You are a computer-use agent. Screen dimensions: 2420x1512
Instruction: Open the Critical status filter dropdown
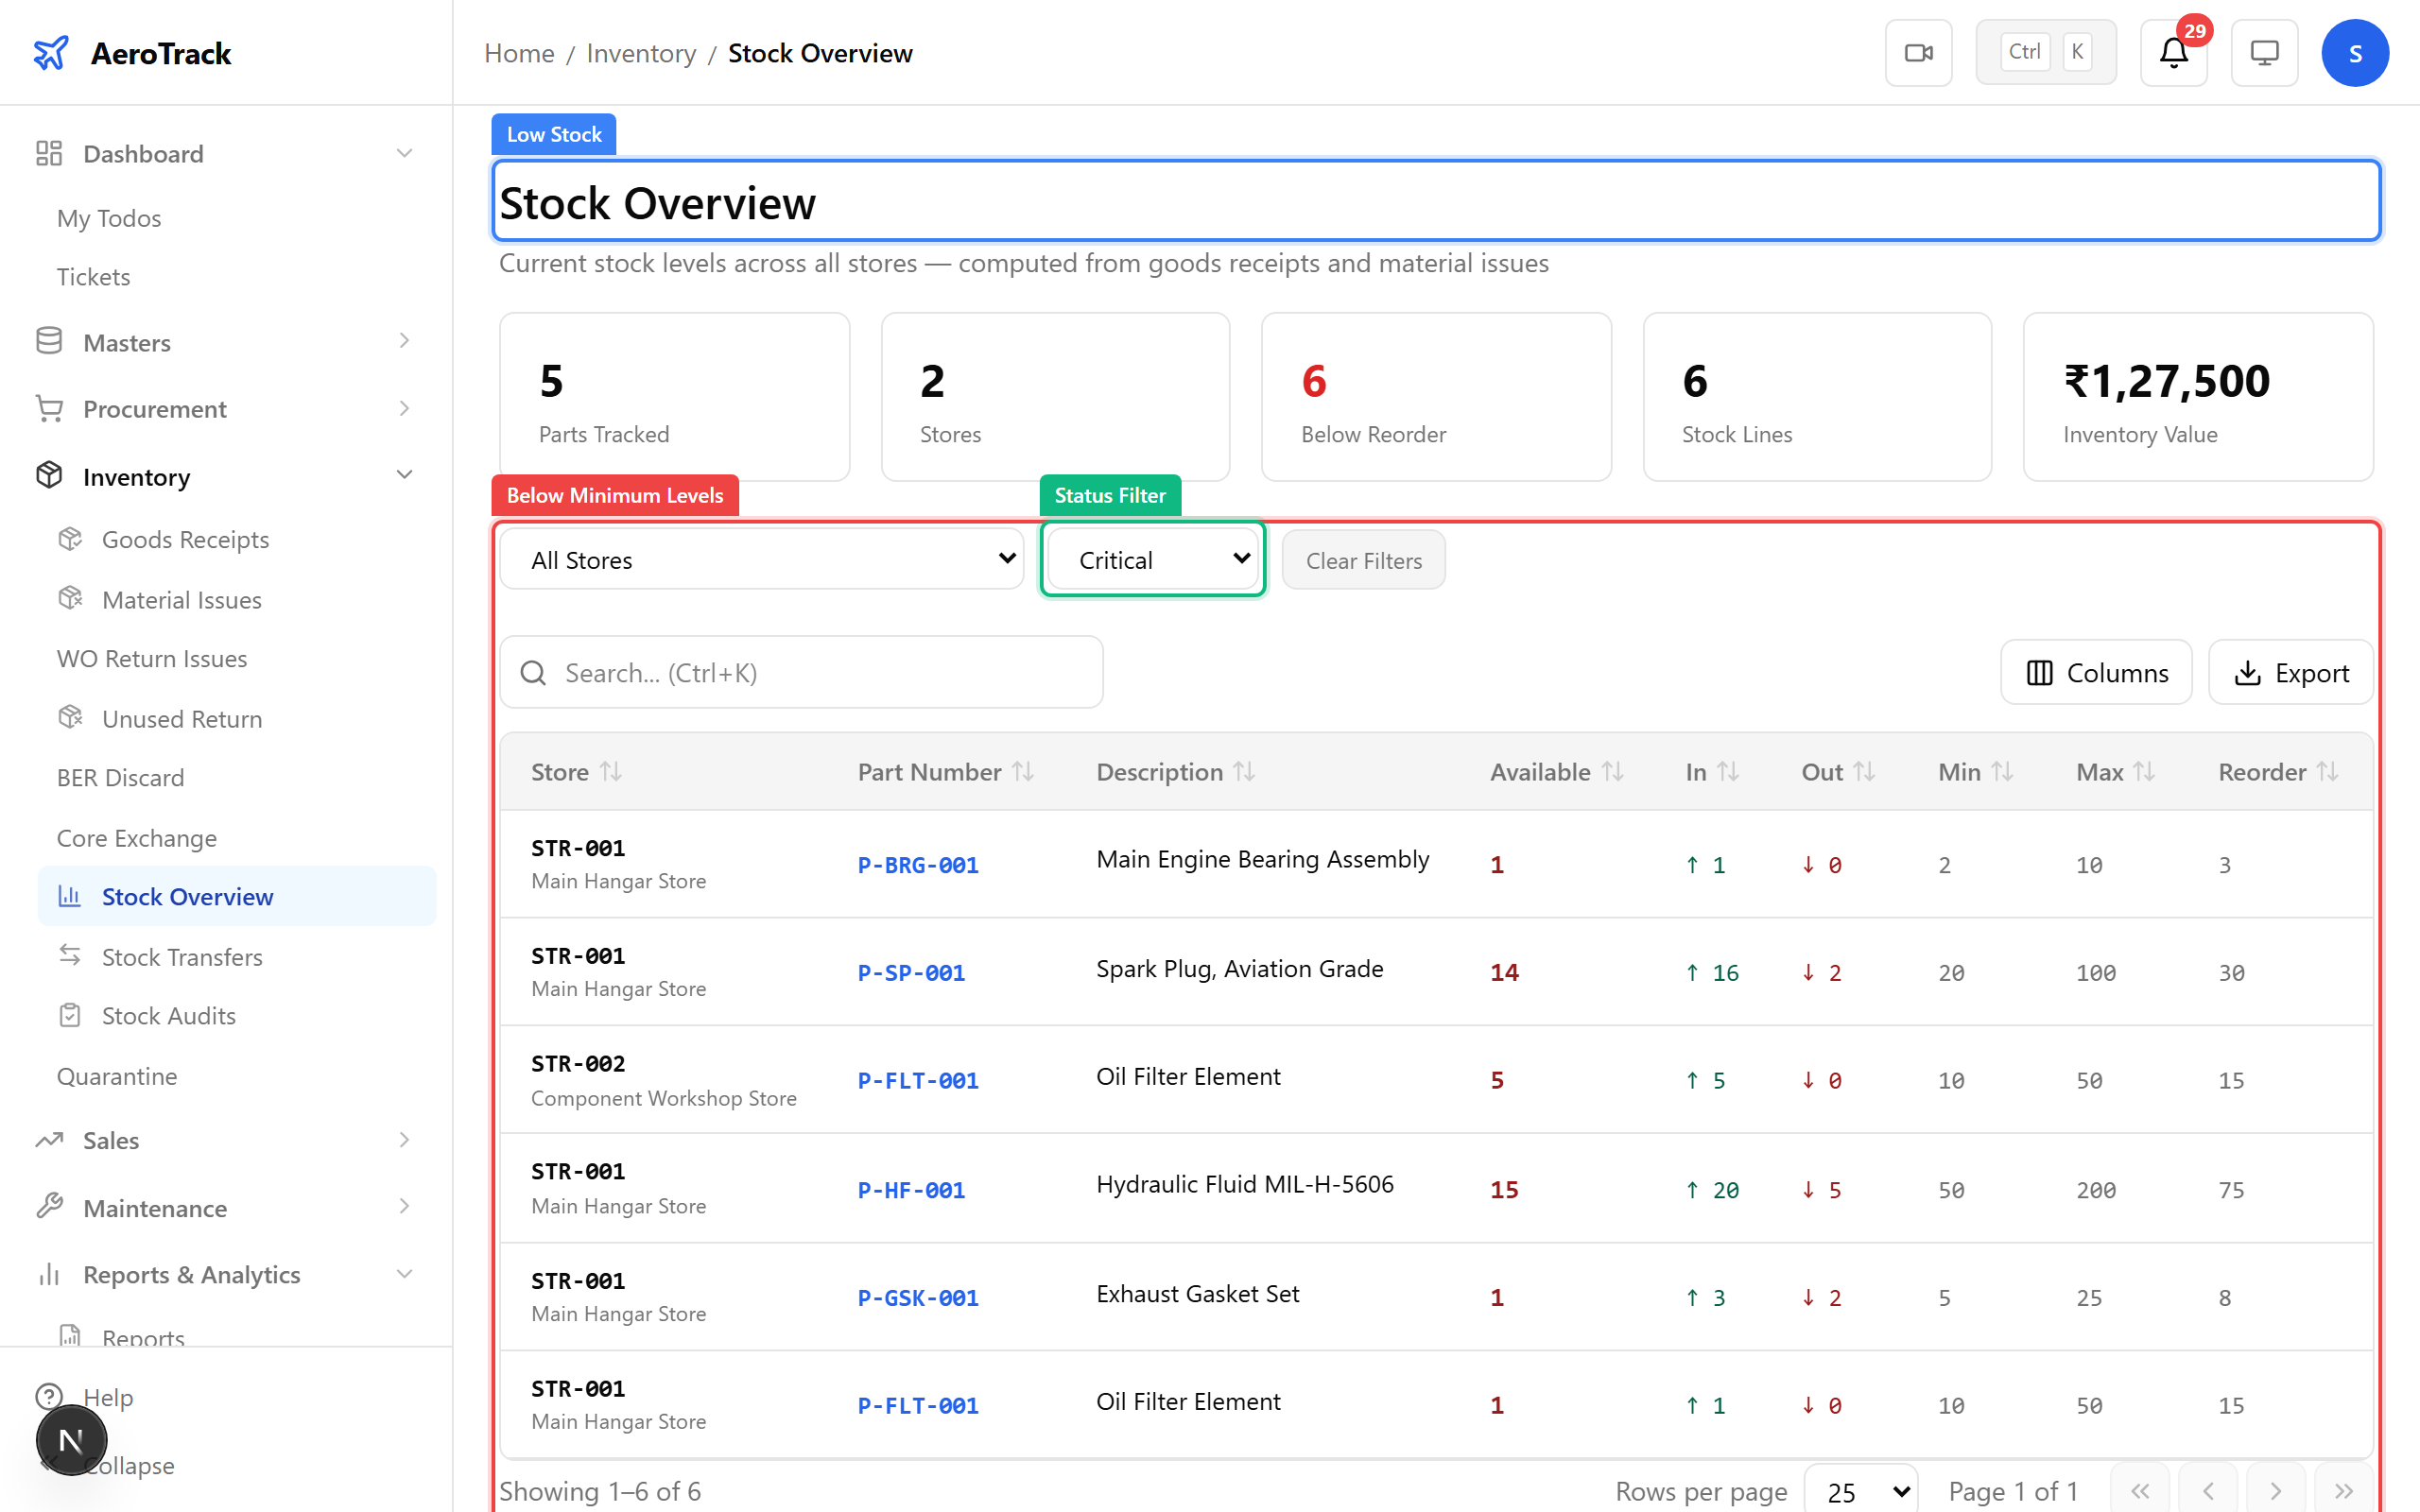1152,559
